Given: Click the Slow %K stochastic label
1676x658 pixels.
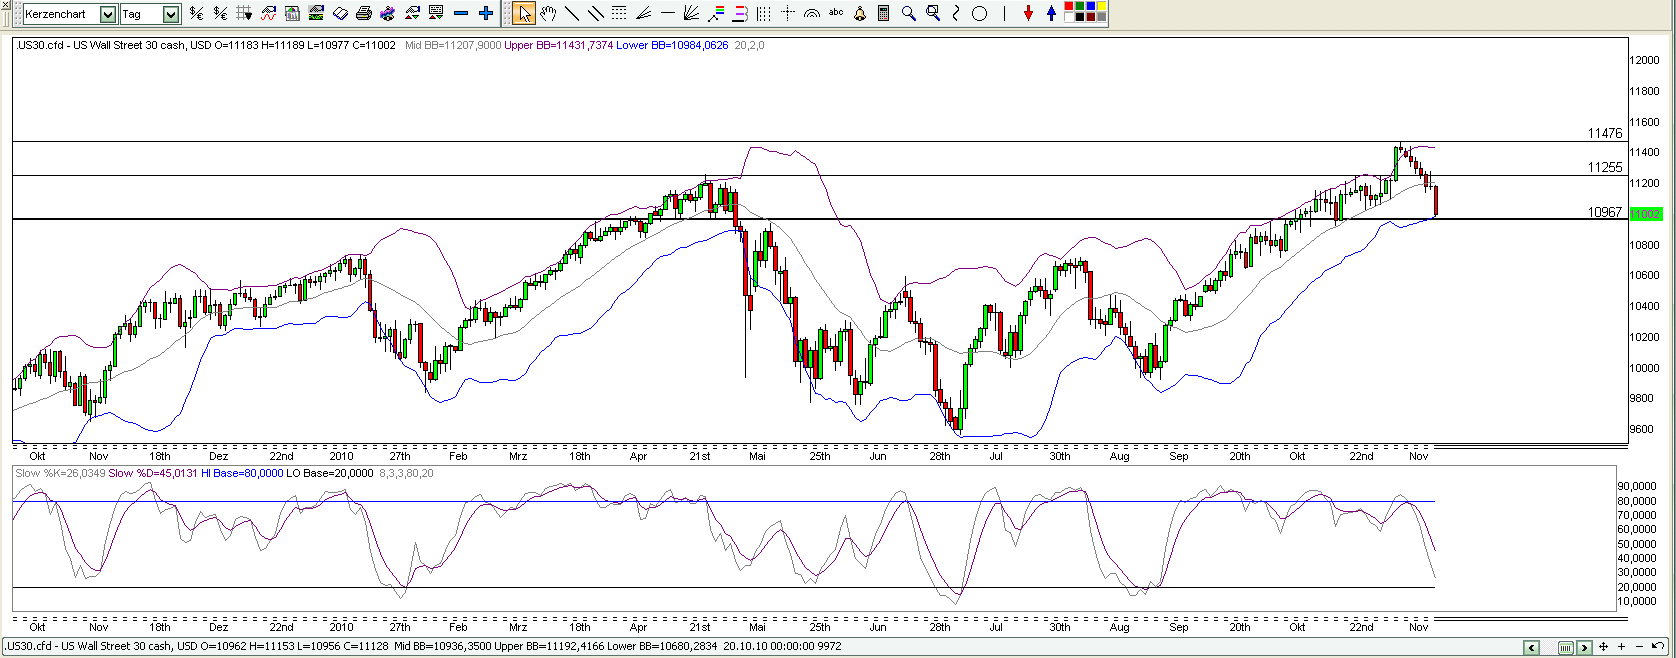Looking at the screenshot, I should coord(60,473).
